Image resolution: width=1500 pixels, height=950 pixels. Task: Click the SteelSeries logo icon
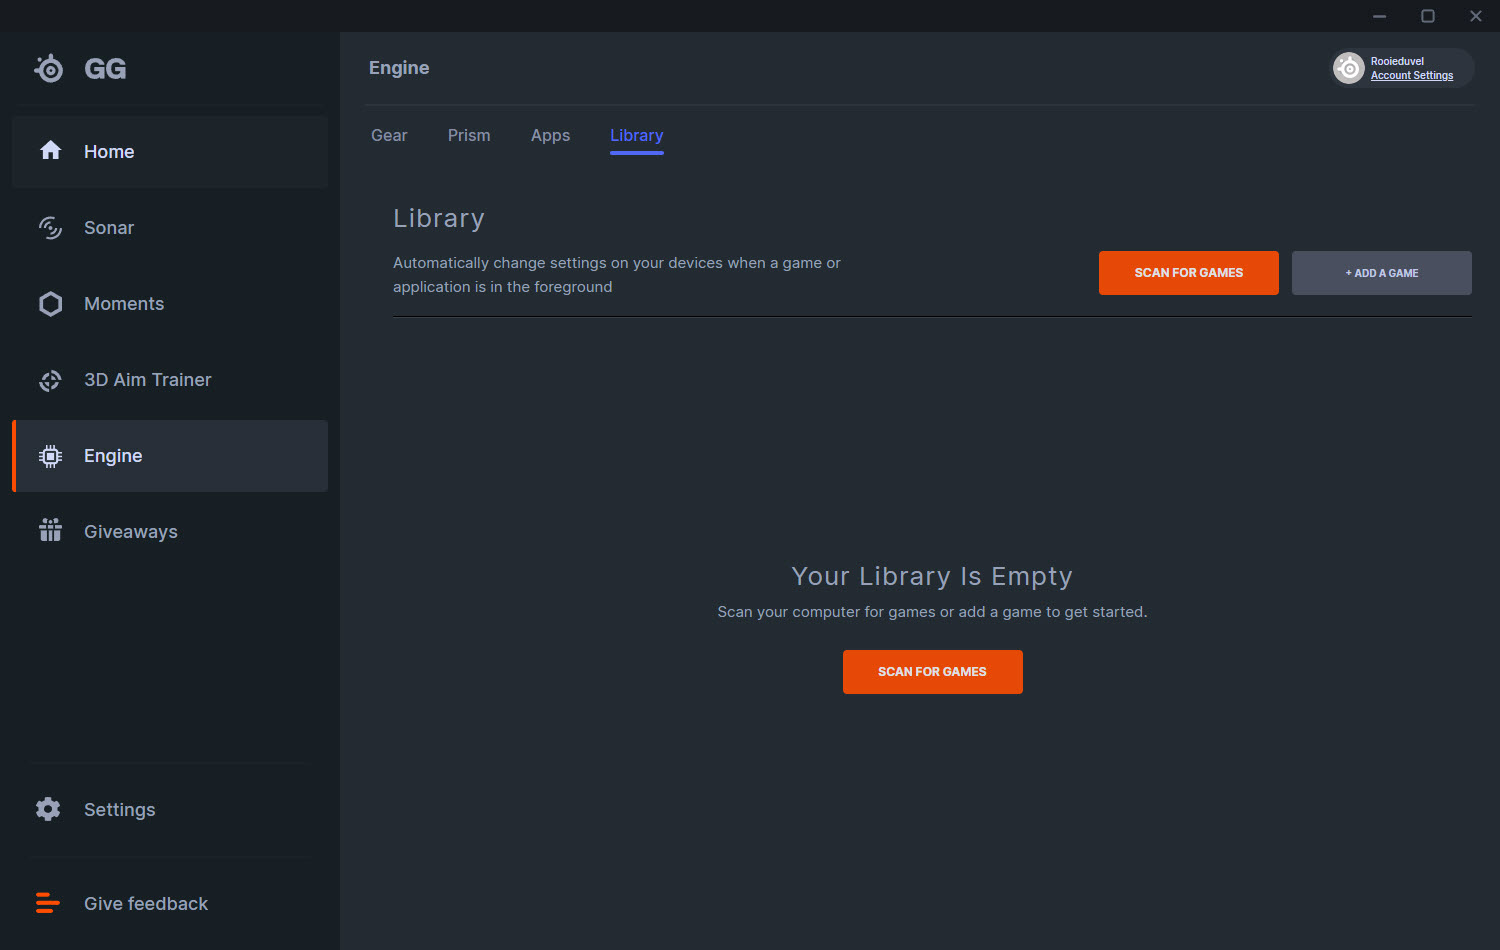point(49,68)
